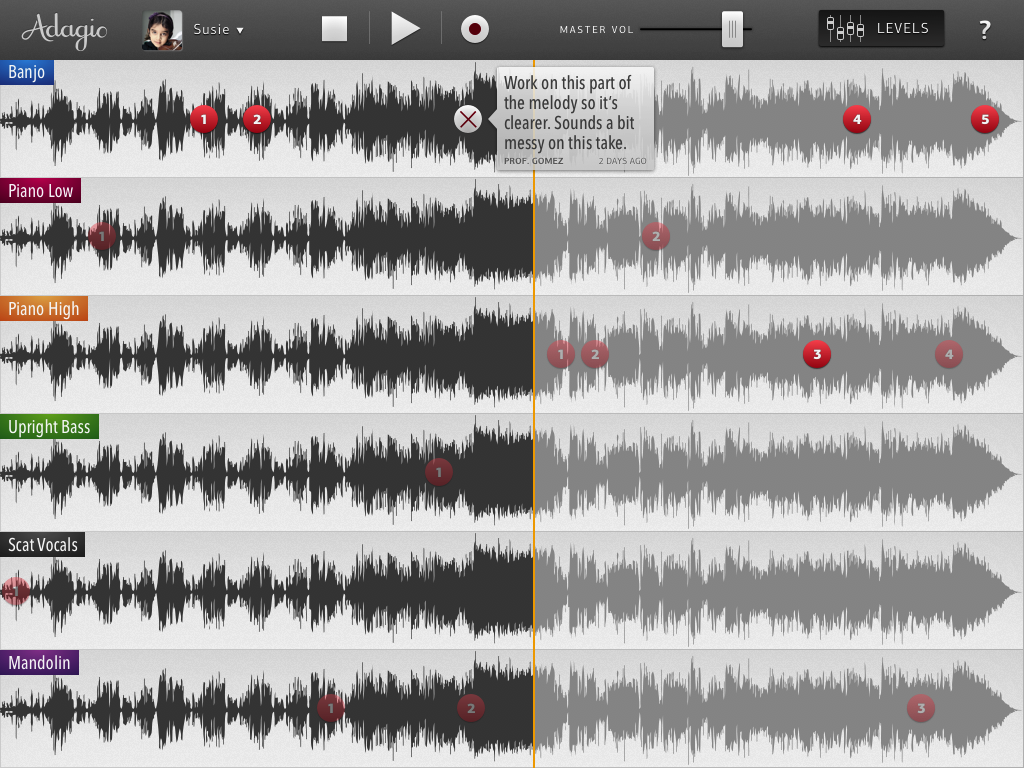Click the Stop playback square button
The height and width of the screenshot is (768, 1024).
334,29
